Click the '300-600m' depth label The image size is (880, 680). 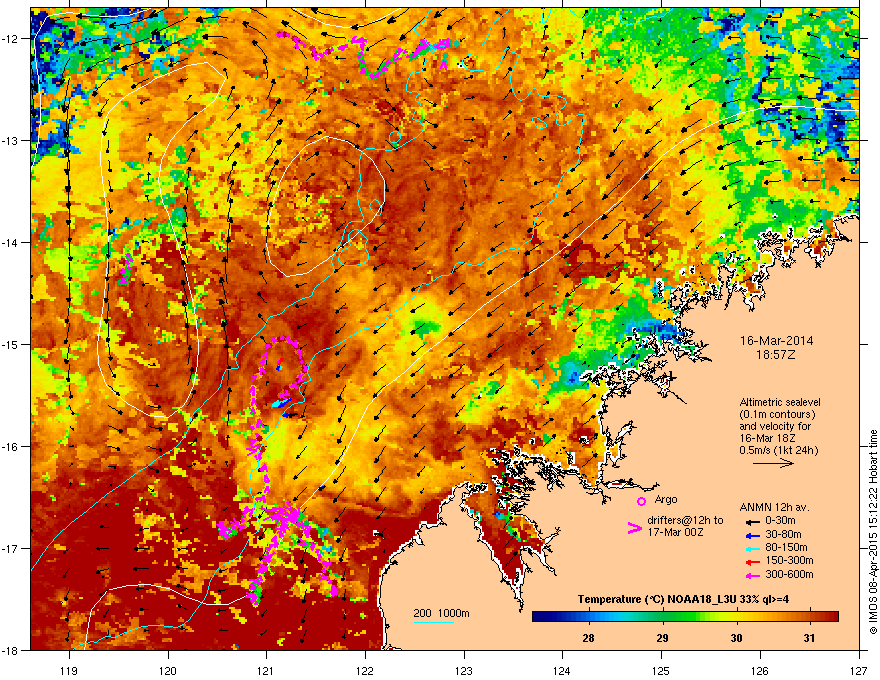789,575
